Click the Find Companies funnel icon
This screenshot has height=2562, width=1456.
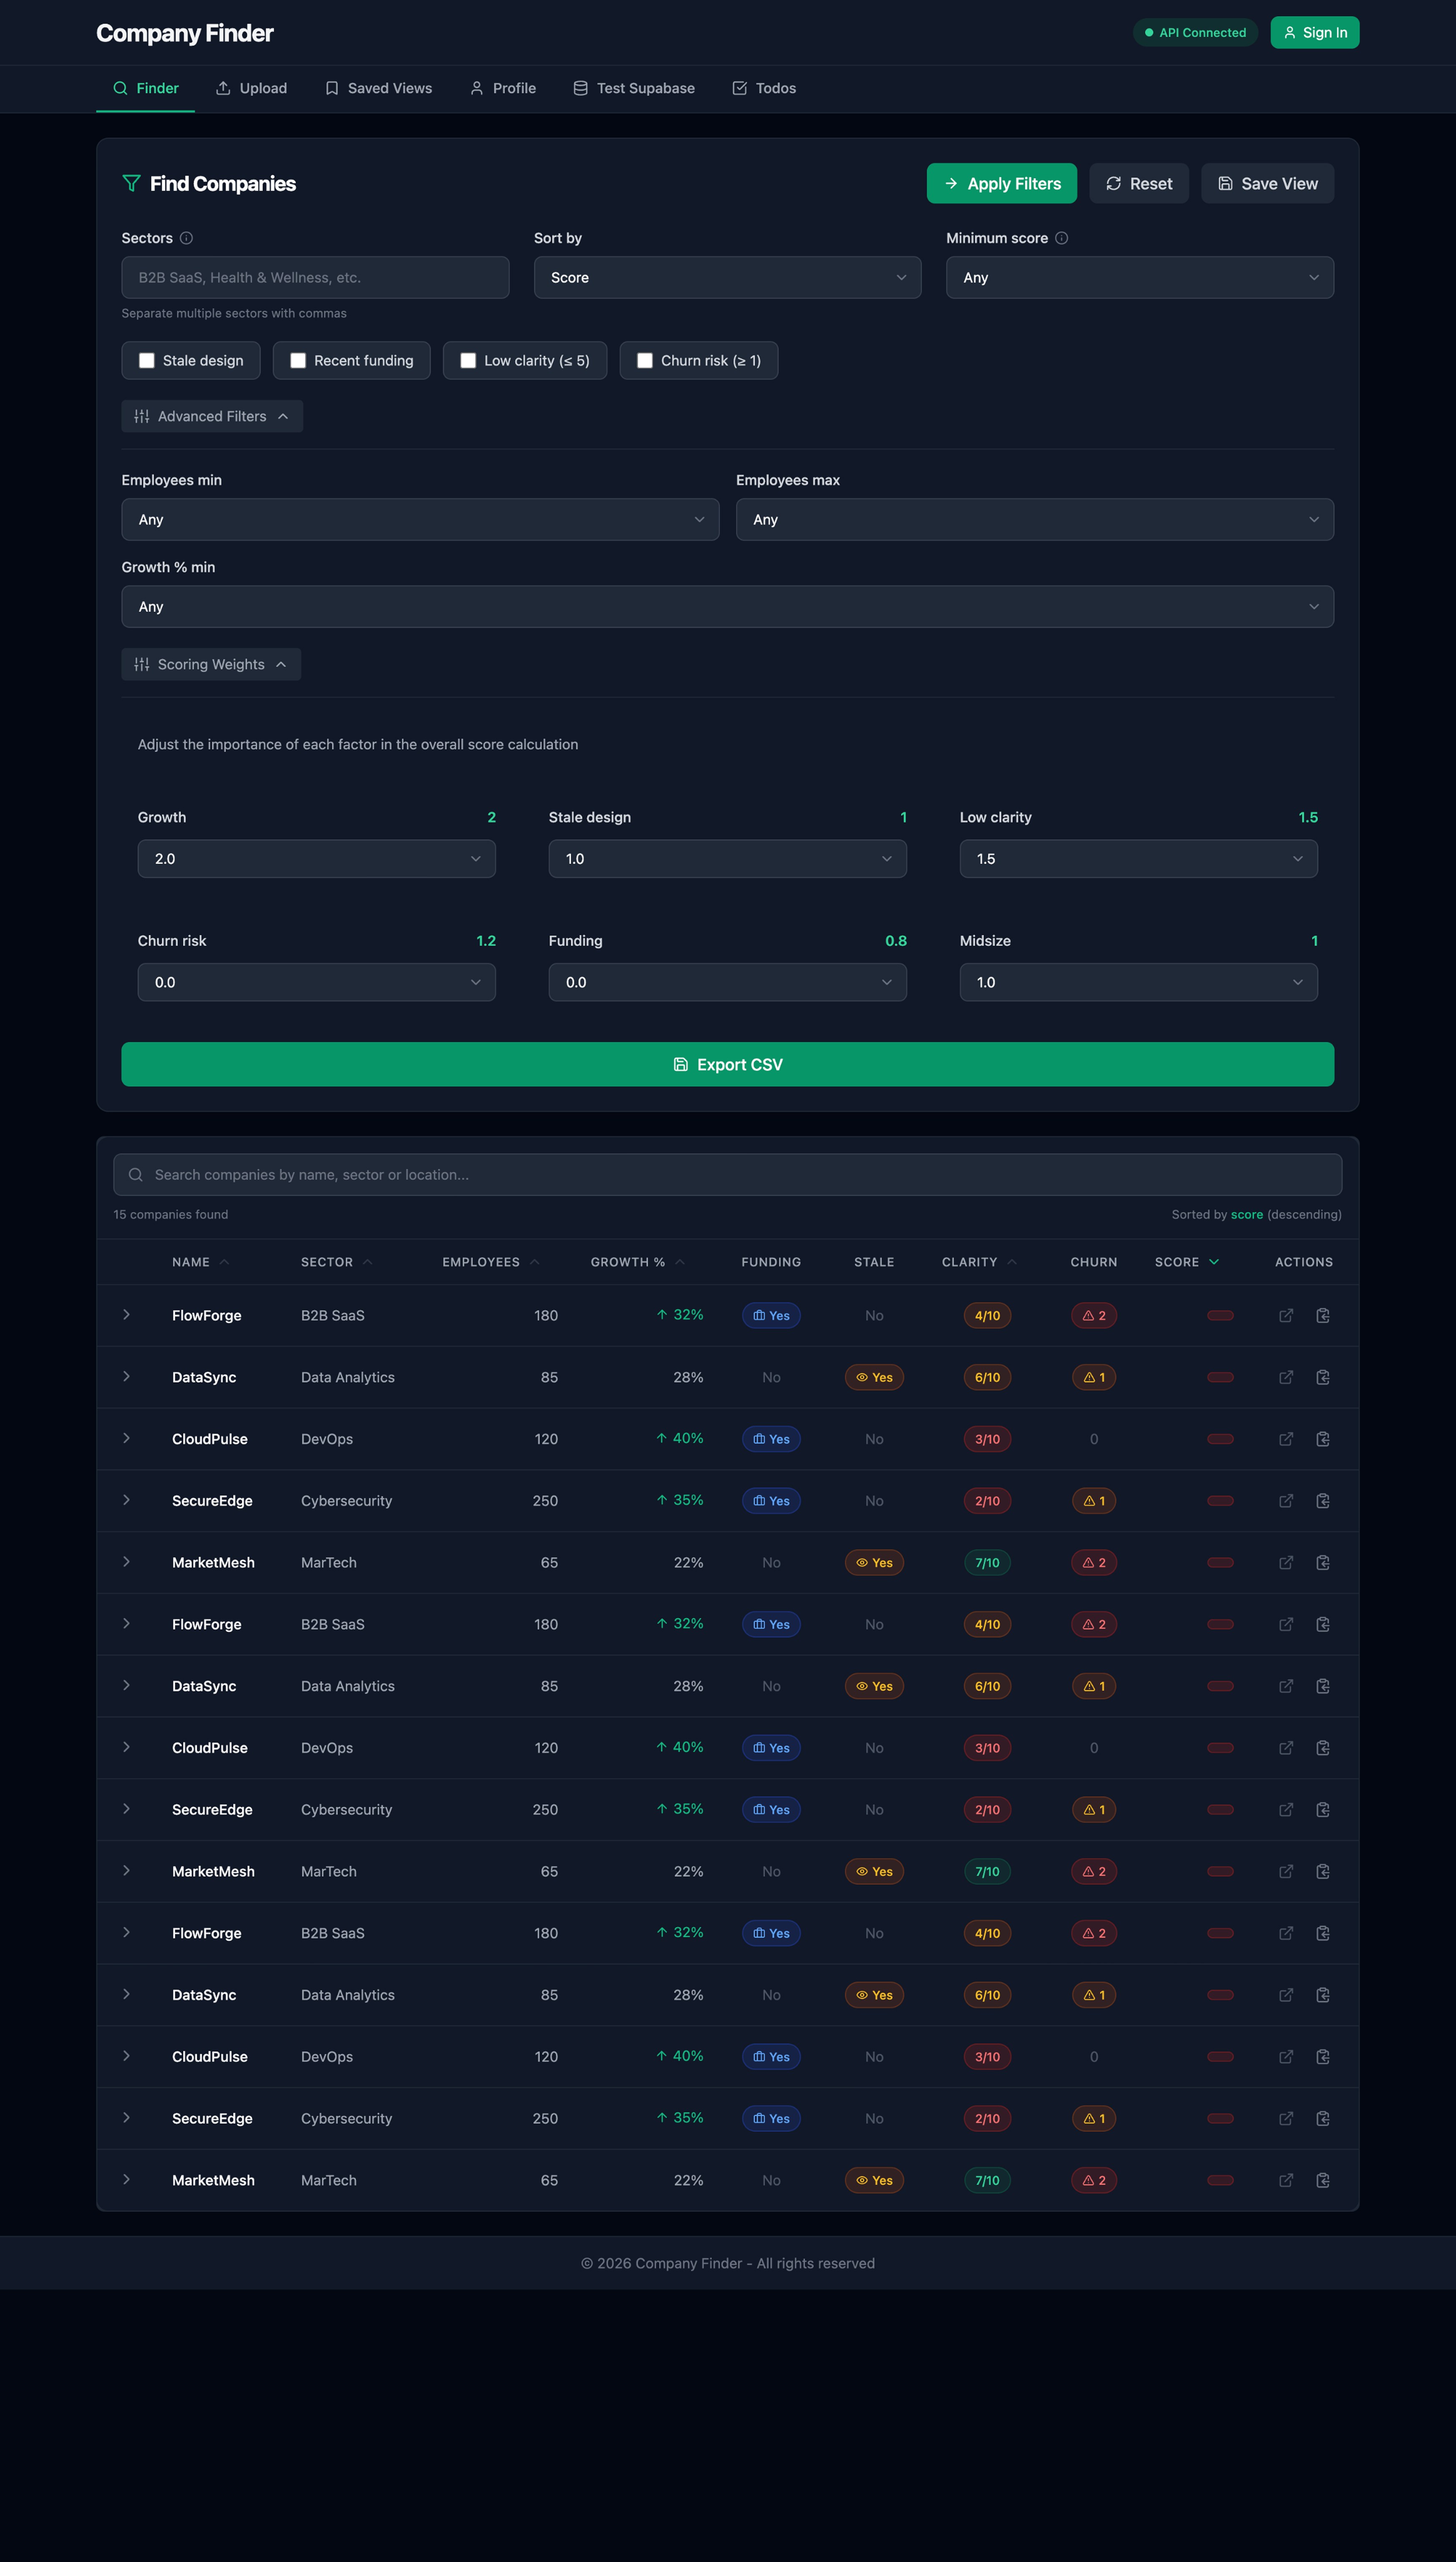pos(131,184)
